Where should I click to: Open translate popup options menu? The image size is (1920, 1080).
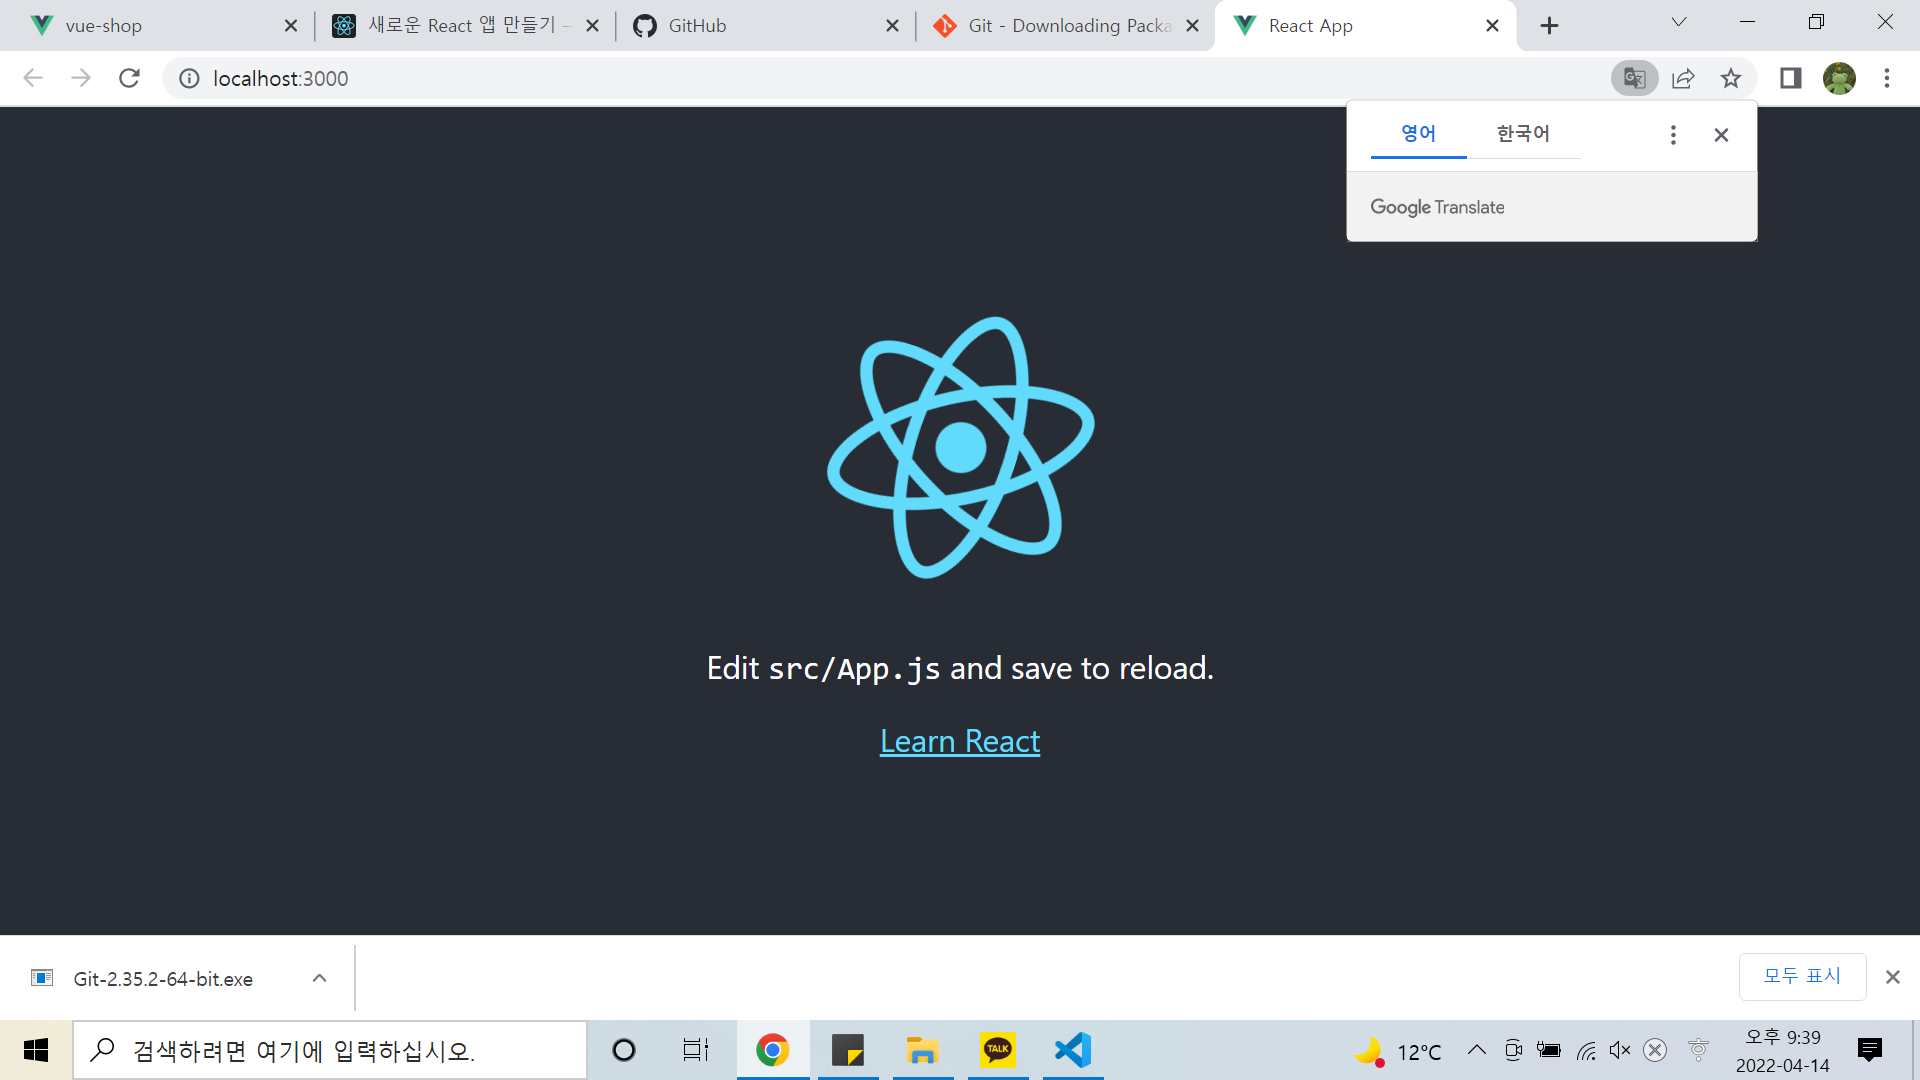(1673, 135)
